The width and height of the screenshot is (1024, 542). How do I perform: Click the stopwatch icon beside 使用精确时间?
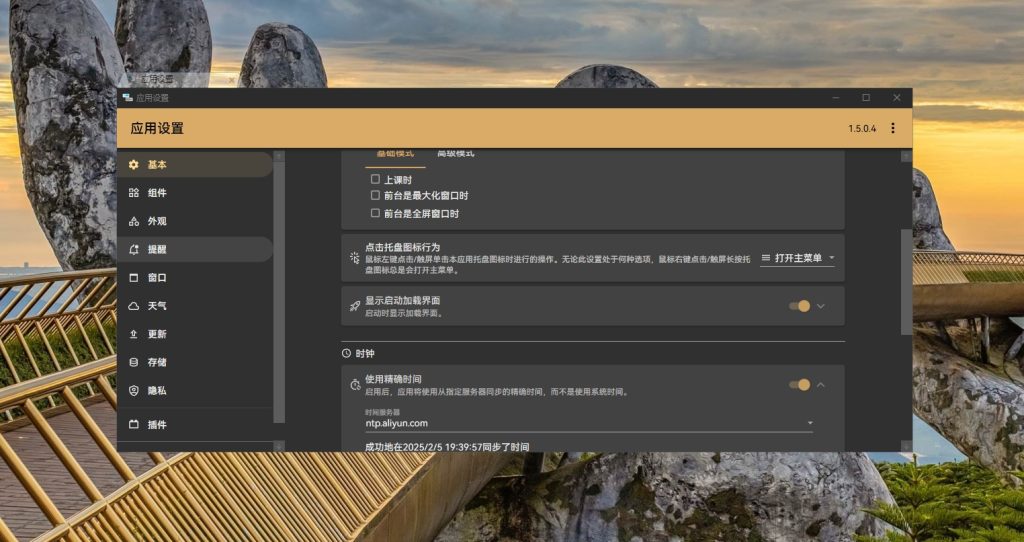pyautogui.click(x=355, y=385)
